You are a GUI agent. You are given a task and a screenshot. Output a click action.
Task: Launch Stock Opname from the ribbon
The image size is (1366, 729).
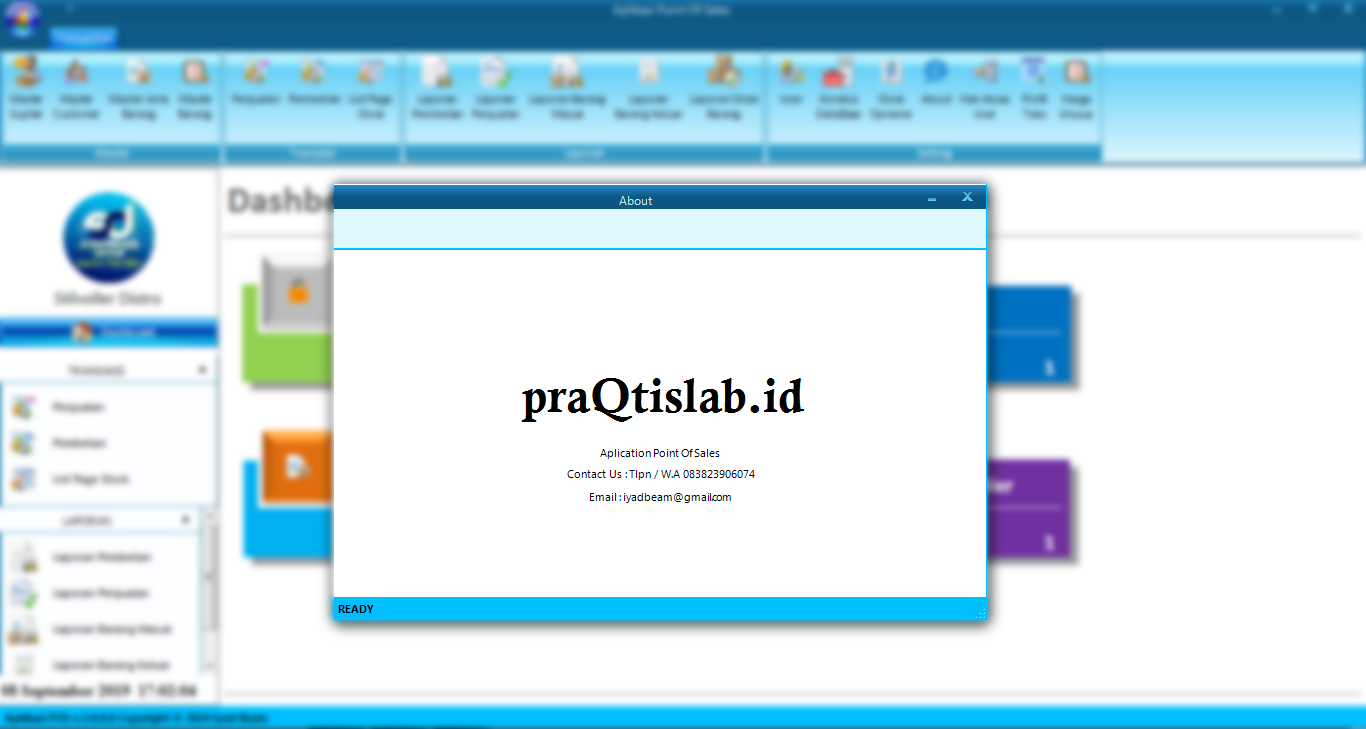point(891,88)
